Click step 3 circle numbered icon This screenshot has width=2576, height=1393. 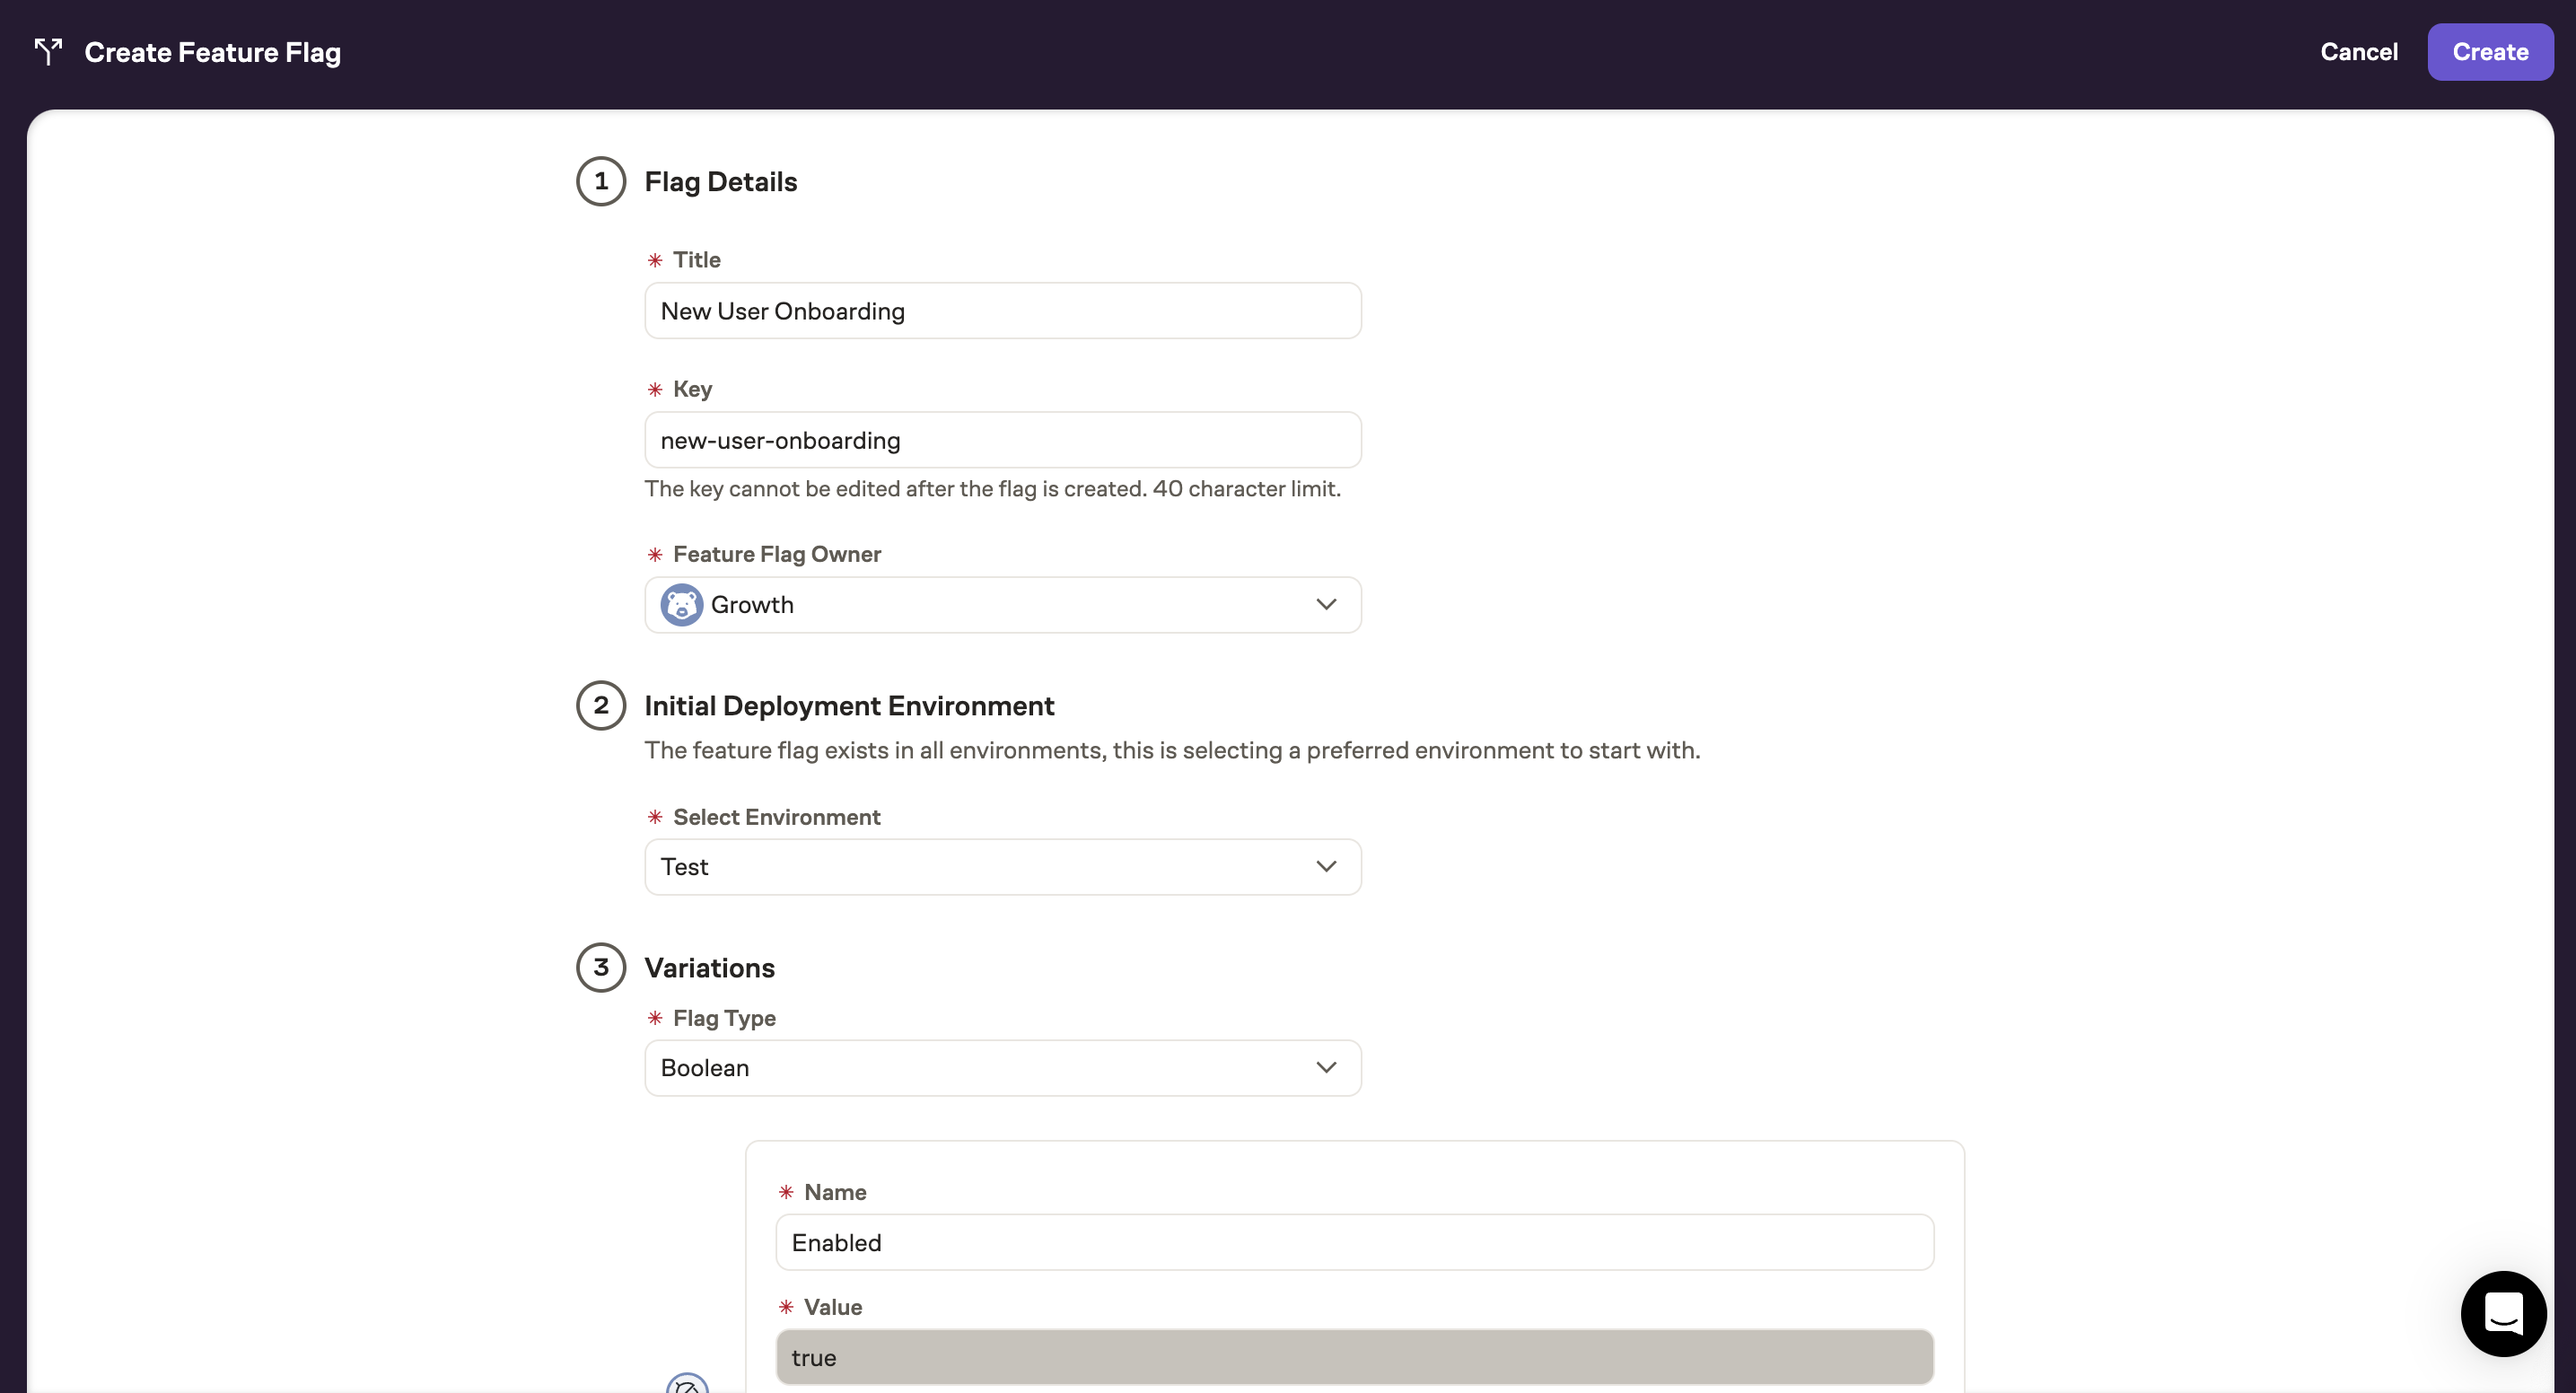coord(600,966)
